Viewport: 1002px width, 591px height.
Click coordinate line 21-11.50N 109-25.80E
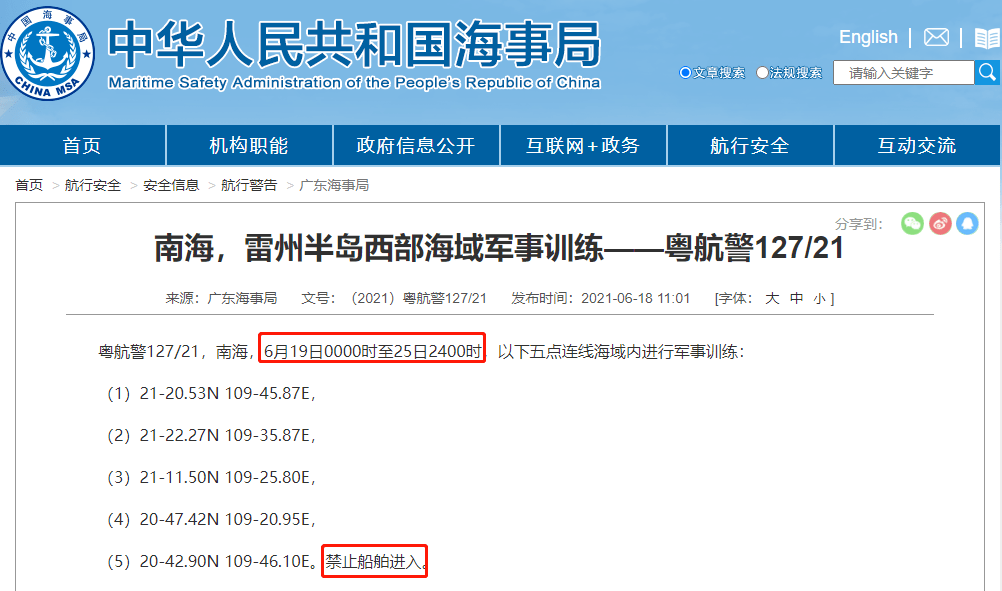[x=226, y=478]
